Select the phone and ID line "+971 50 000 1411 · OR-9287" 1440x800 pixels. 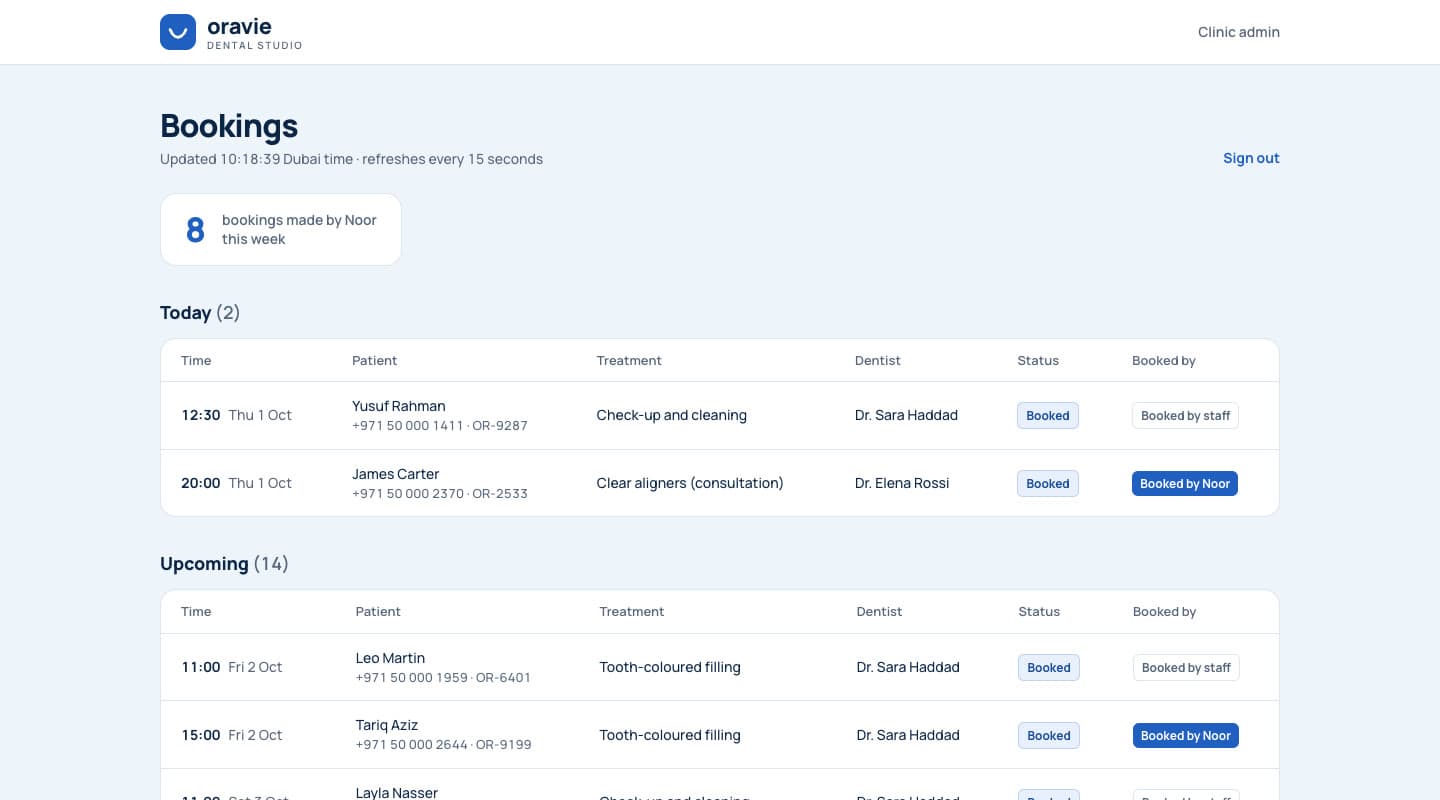click(x=440, y=425)
